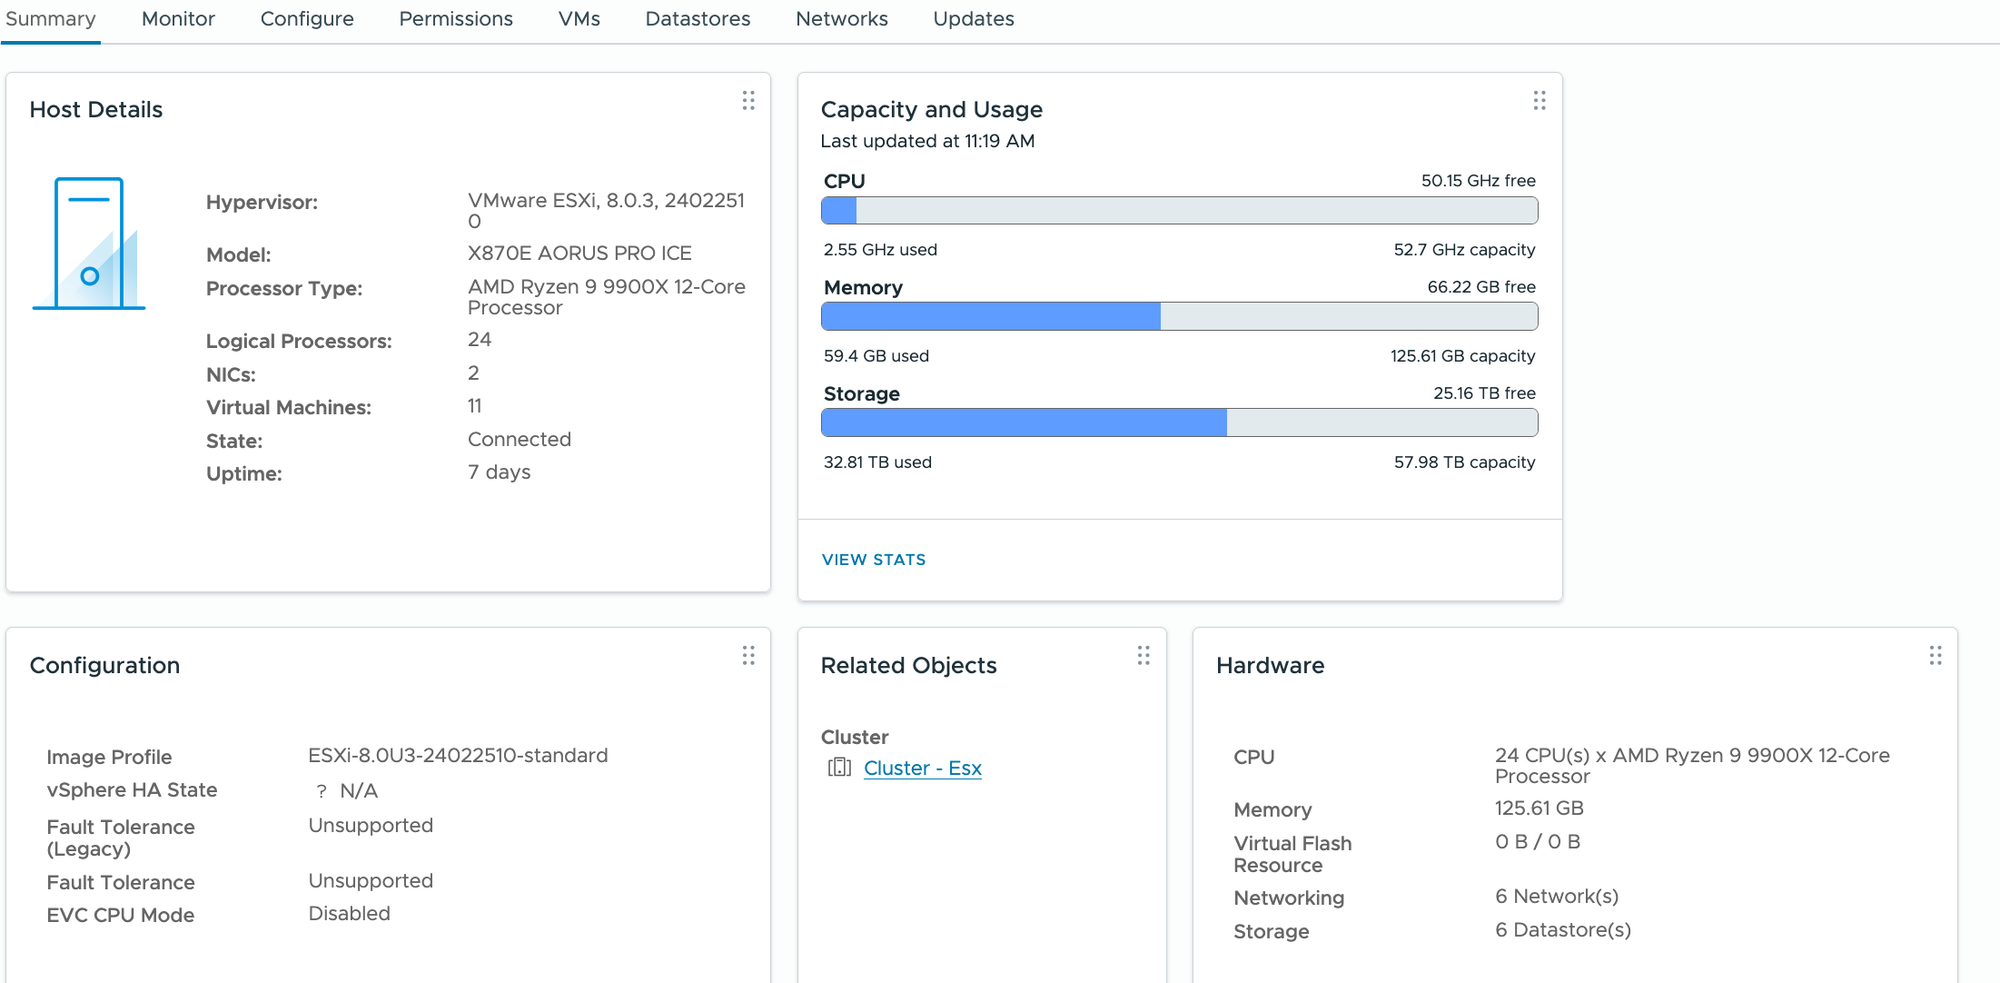Click the Related Objects card drag handle

(1143, 655)
